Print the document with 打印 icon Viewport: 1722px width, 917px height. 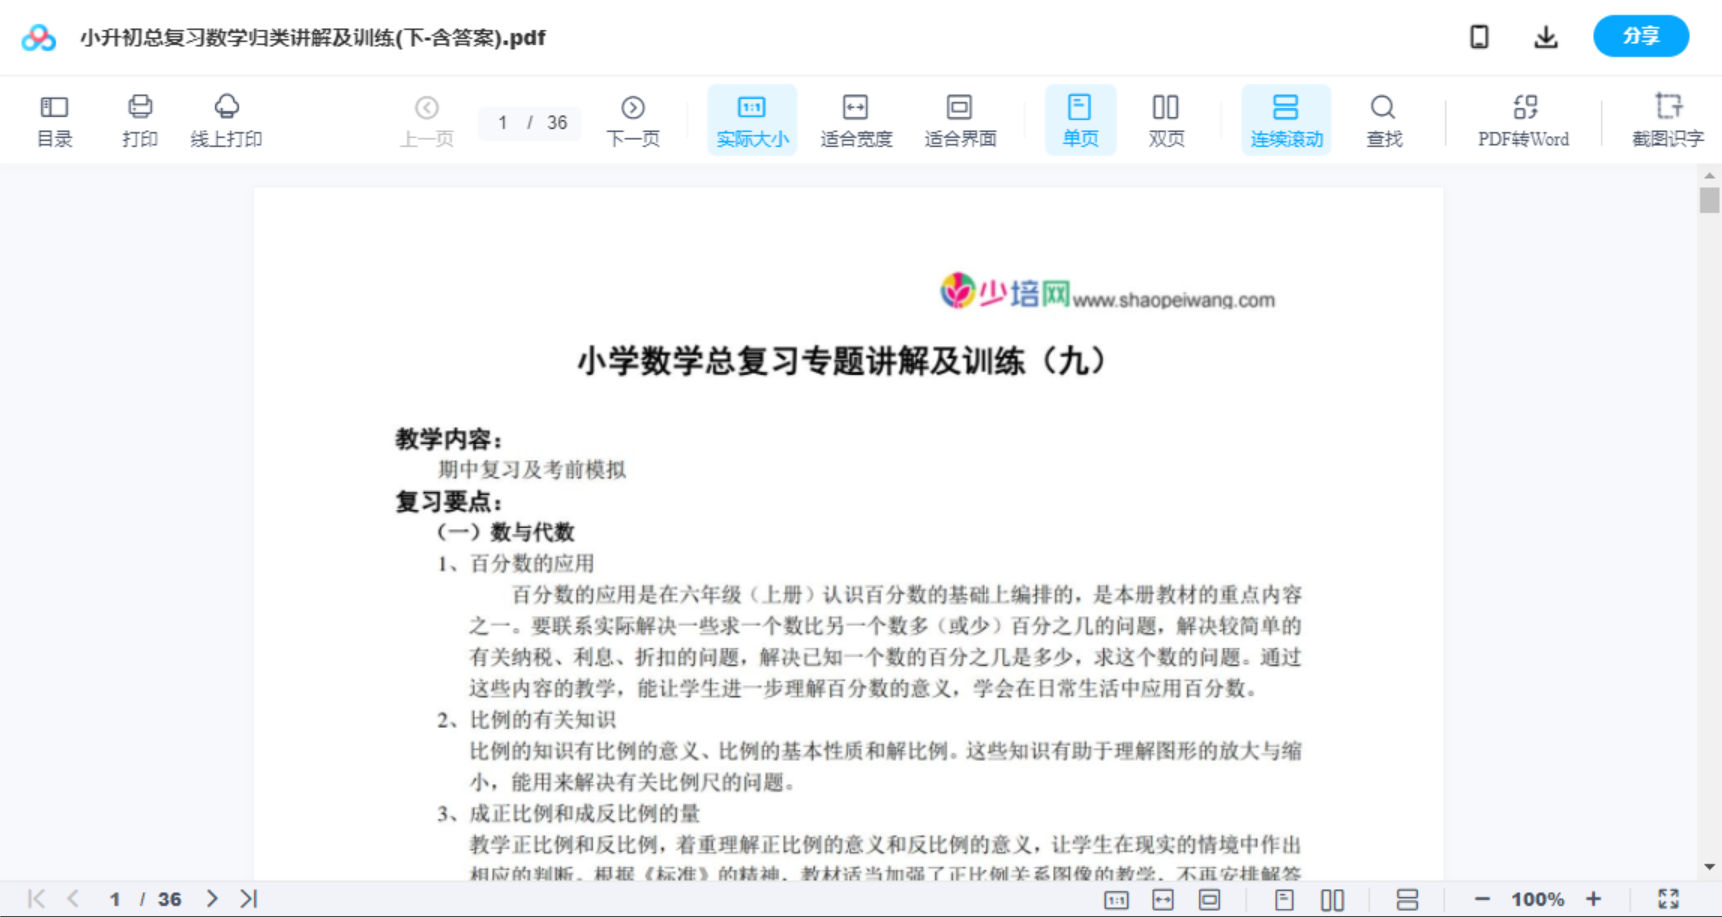click(x=139, y=119)
